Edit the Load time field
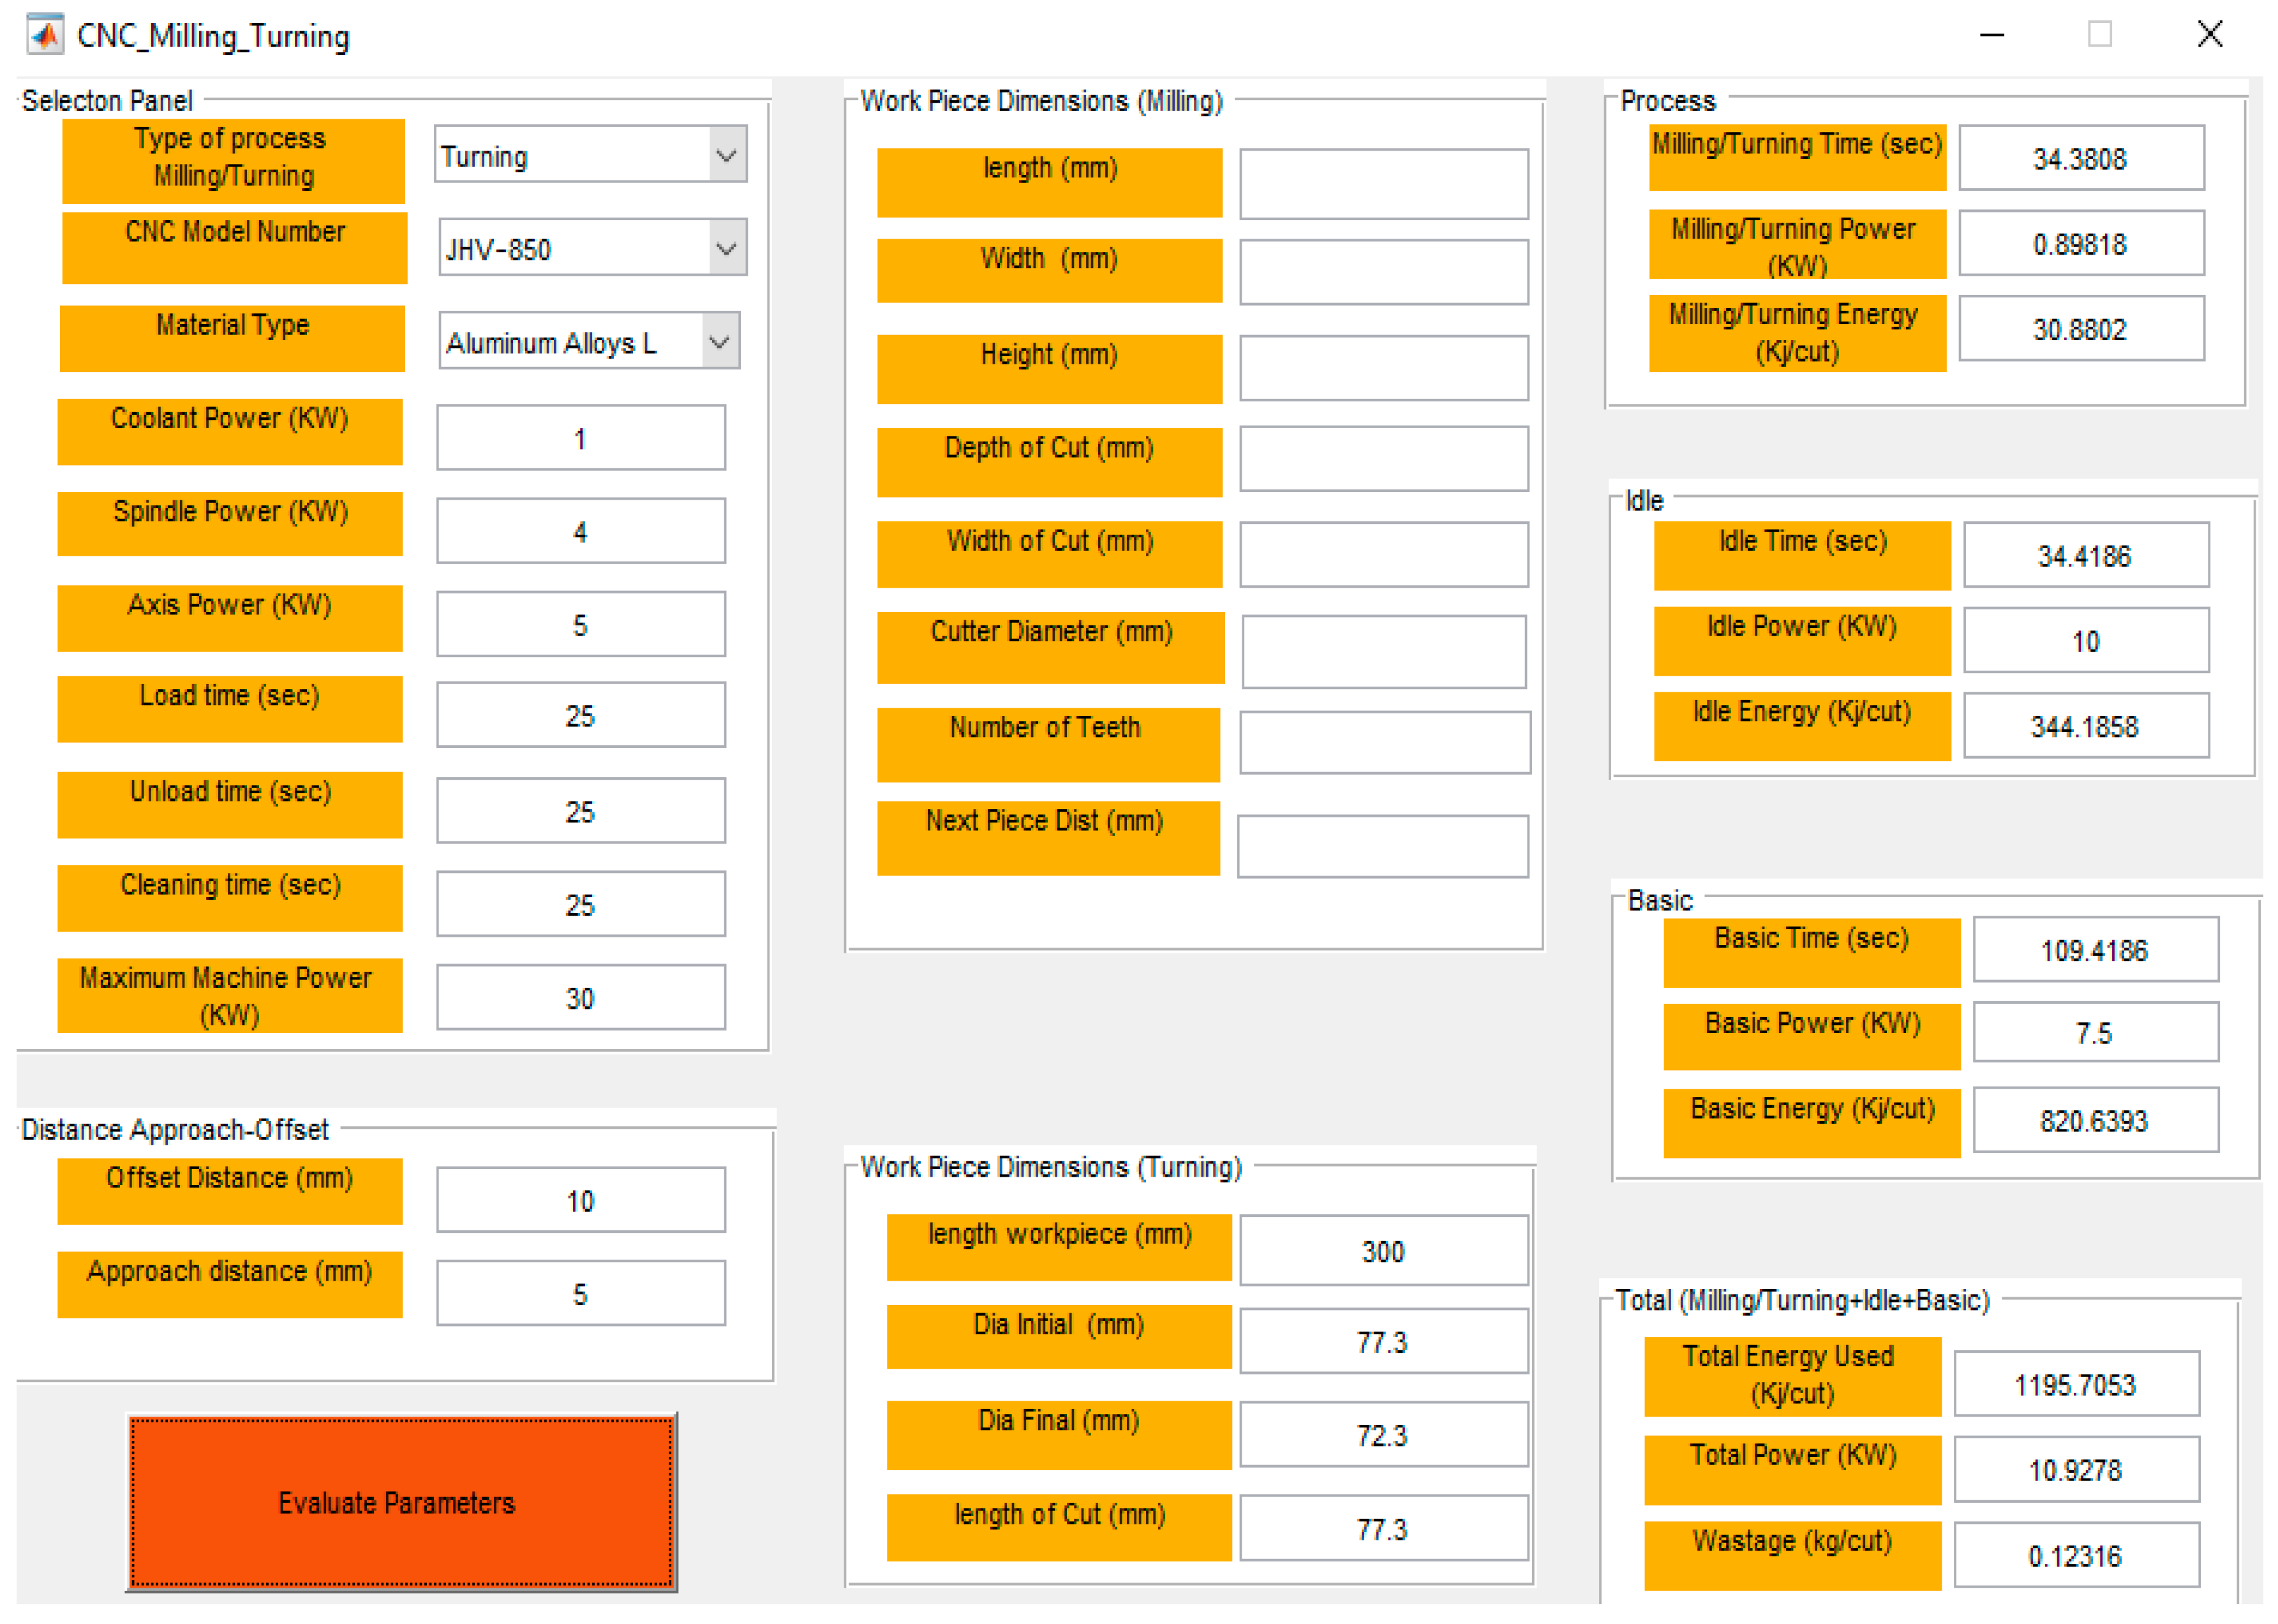This screenshot has width=2278, height=1624. (x=580, y=715)
